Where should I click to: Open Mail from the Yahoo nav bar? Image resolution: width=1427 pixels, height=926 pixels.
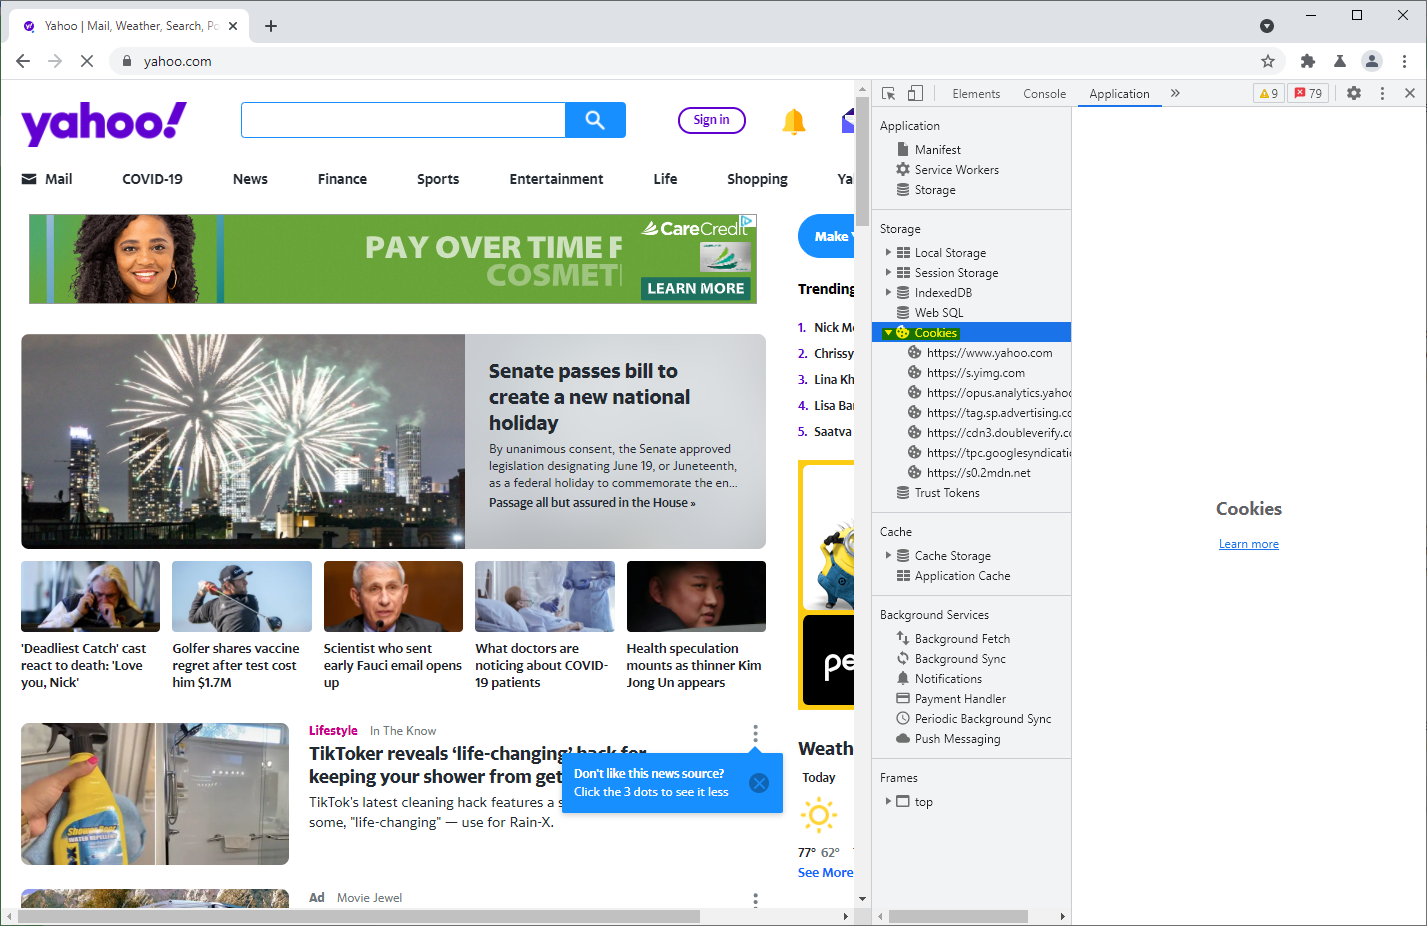47,179
